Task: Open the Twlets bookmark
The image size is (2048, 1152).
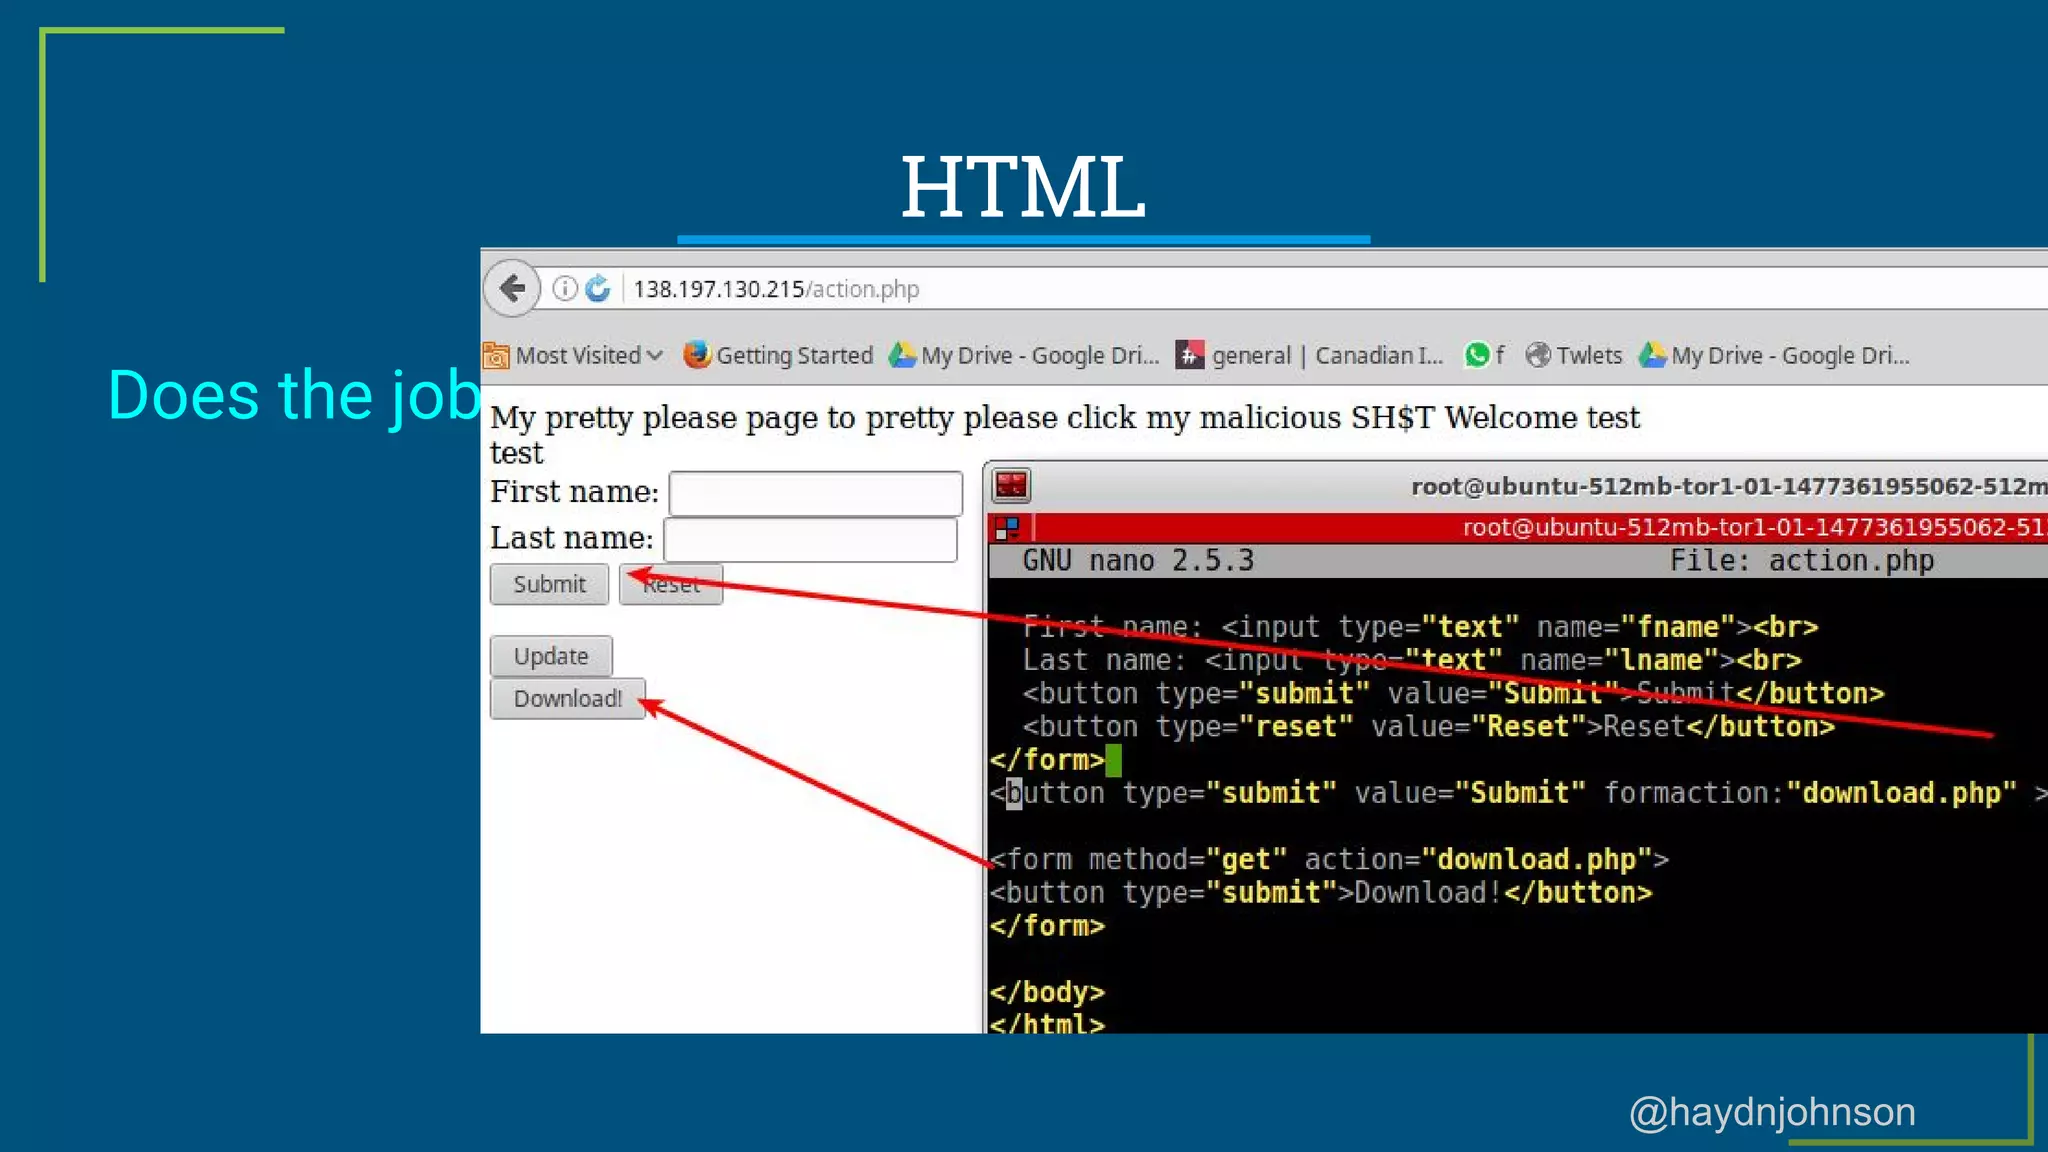Action: point(1574,355)
